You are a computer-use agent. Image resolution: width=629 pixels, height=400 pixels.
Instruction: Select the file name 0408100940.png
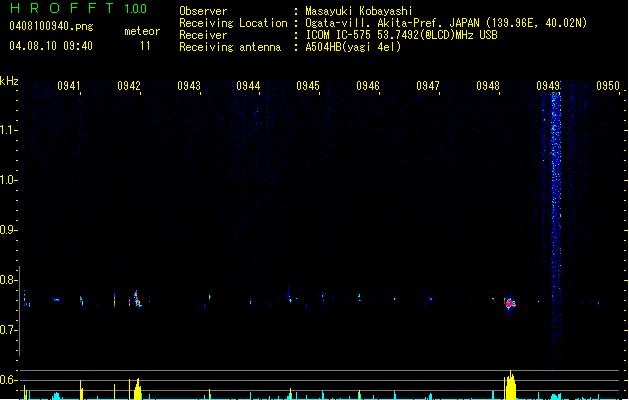[51, 26]
